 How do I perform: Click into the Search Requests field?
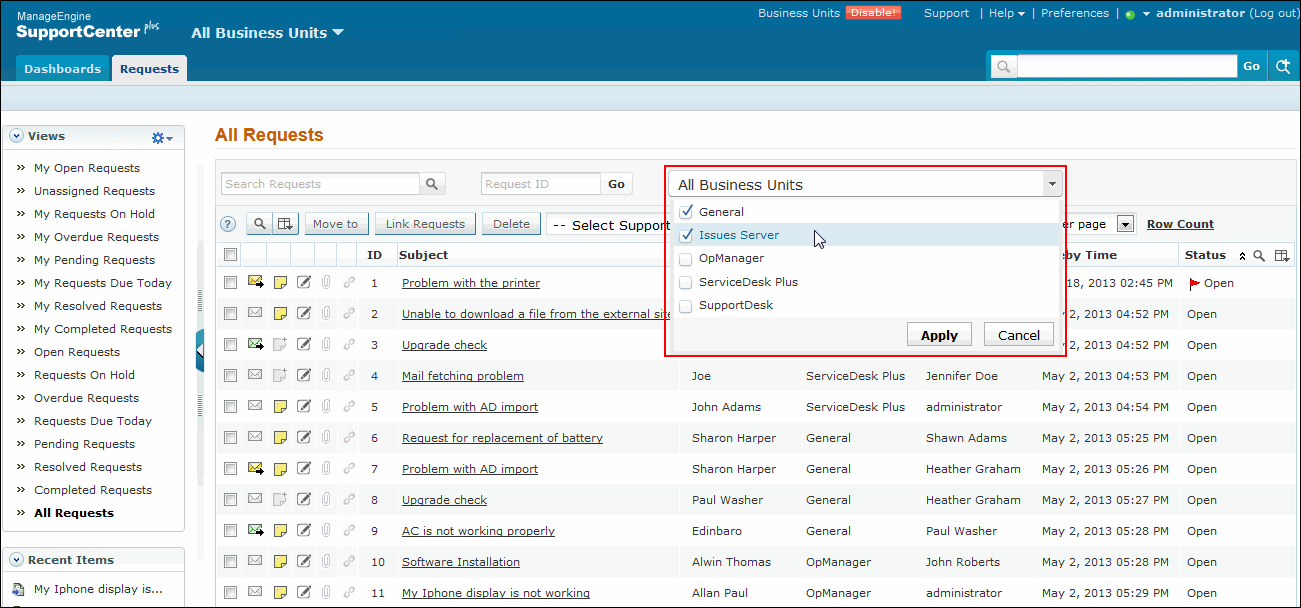(x=320, y=184)
